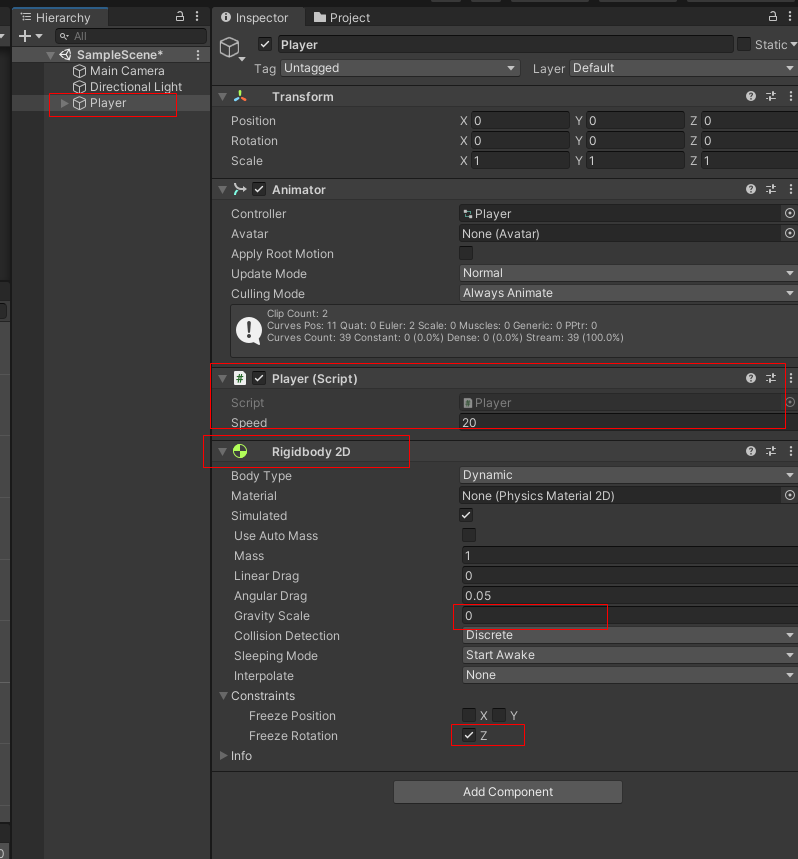The height and width of the screenshot is (859, 798).
Task: Open Rigidbody 2D presets icon
Action: point(771,451)
